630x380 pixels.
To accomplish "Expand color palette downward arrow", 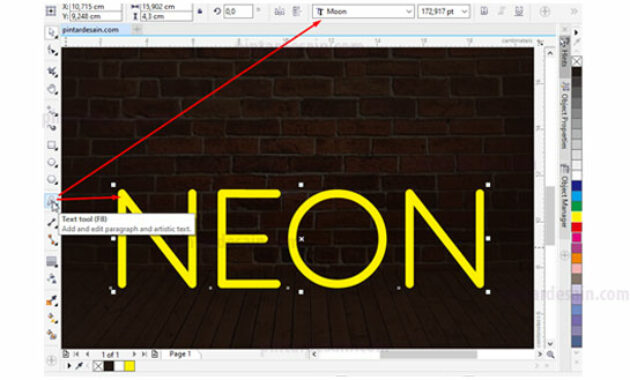I will pyautogui.click(x=577, y=352).
